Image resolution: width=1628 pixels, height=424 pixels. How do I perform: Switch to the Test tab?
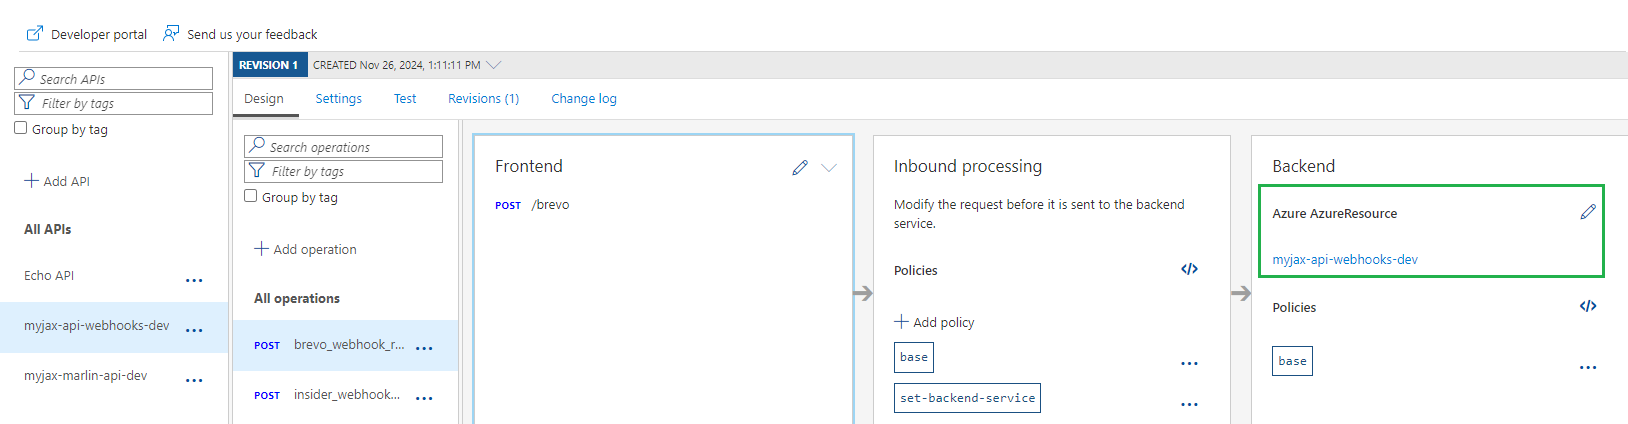click(405, 98)
